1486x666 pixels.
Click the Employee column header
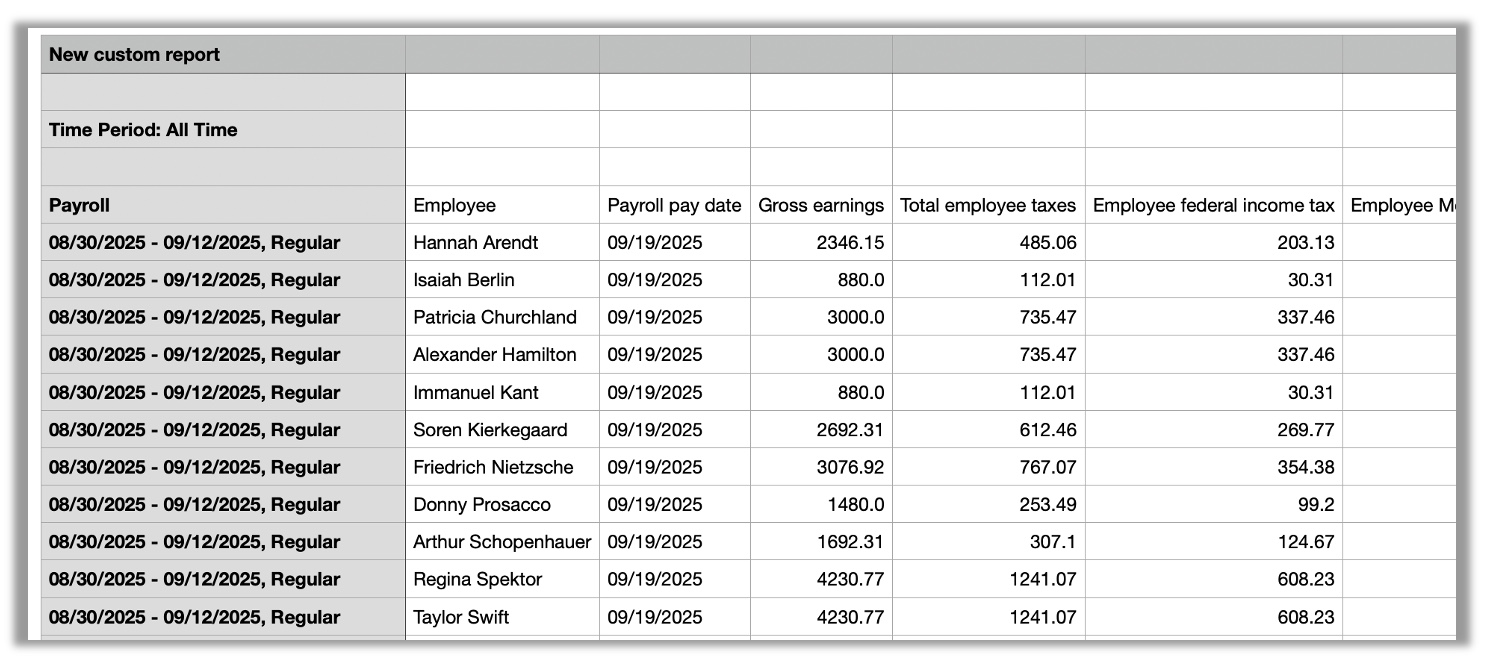point(455,205)
